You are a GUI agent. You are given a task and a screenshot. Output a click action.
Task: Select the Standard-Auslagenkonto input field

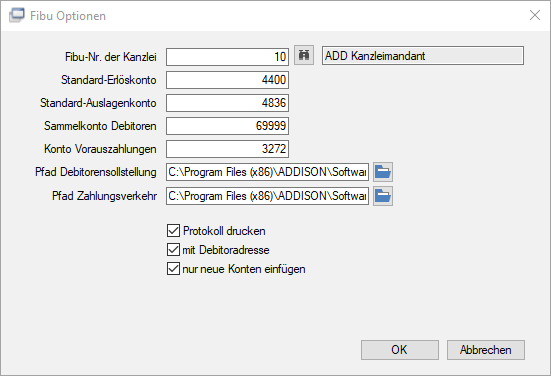227,103
